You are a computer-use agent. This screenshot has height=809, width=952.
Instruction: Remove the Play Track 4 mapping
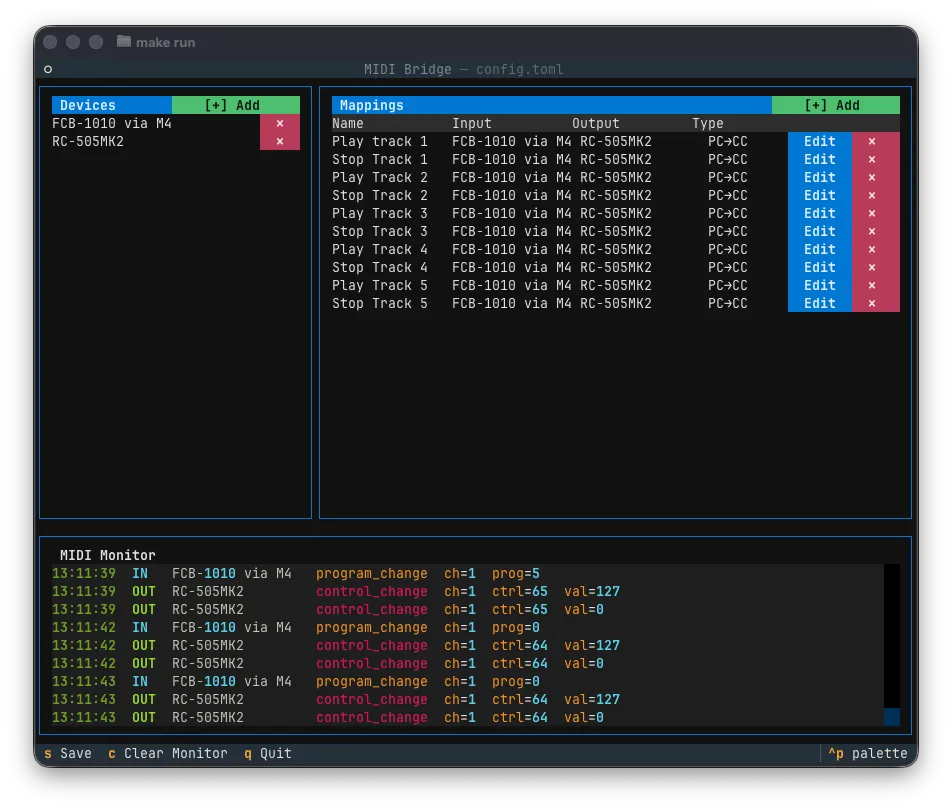(876, 249)
